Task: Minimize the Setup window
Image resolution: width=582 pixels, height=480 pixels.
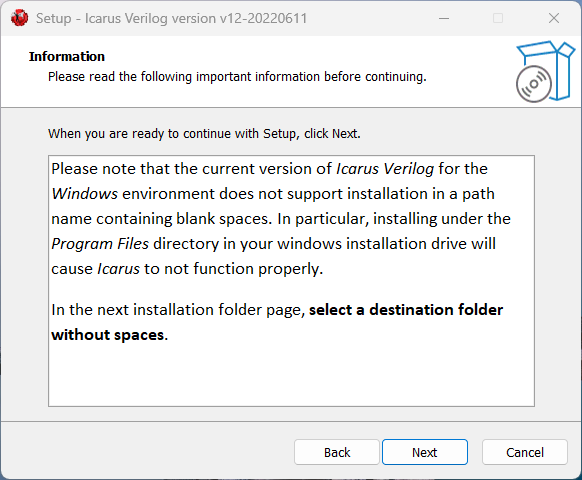Action: coord(444,18)
